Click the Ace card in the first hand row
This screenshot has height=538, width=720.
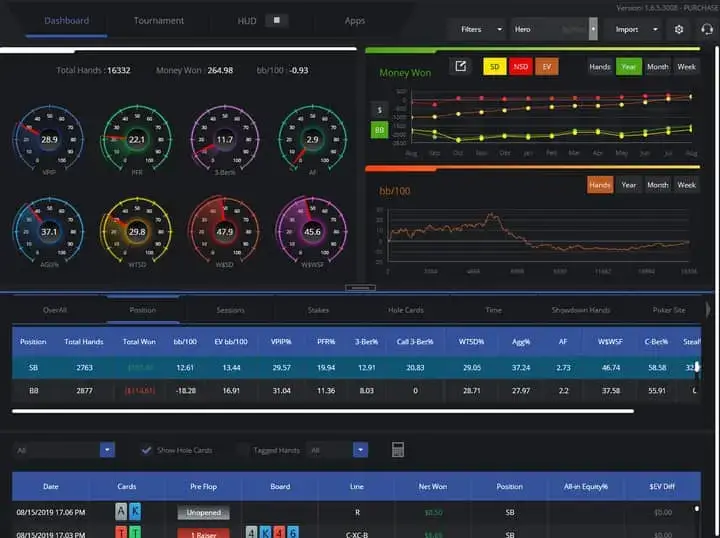pos(121,511)
